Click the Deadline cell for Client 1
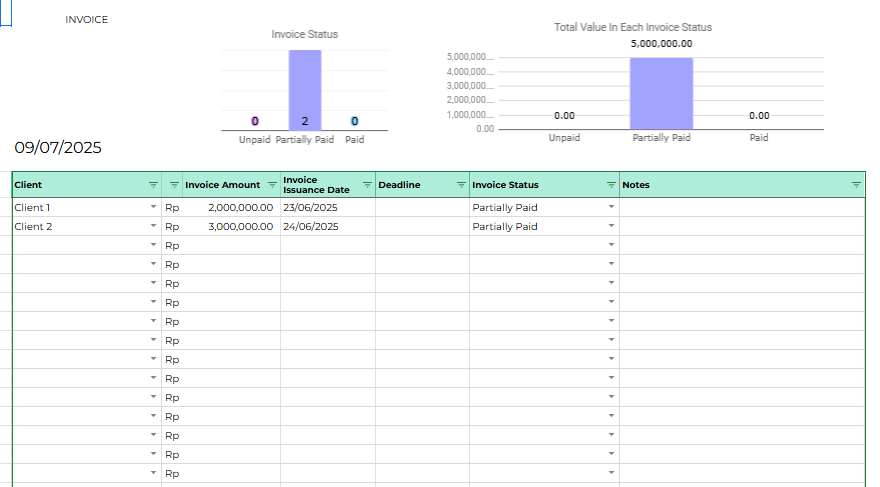880x487 pixels. click(x=422, y=208)
